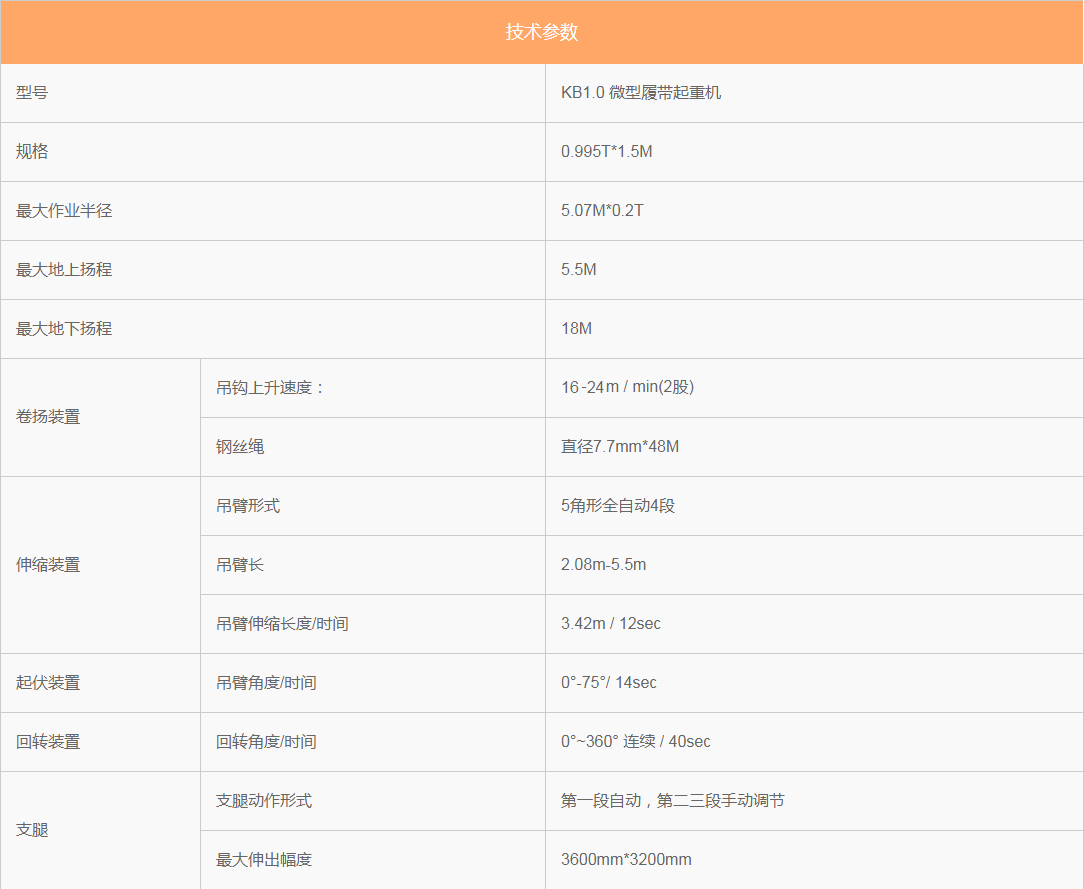This screenshot has height=889, width=1084.
Task: Click the 第一段自动，第二三段手动调节 text
Action: coord(672,801)
